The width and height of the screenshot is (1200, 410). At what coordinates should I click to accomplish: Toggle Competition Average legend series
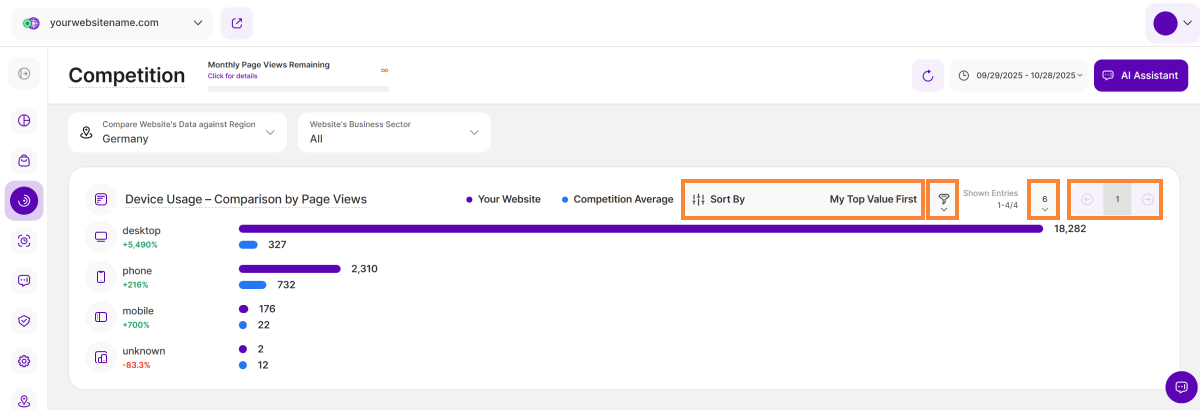coord(617,199)
